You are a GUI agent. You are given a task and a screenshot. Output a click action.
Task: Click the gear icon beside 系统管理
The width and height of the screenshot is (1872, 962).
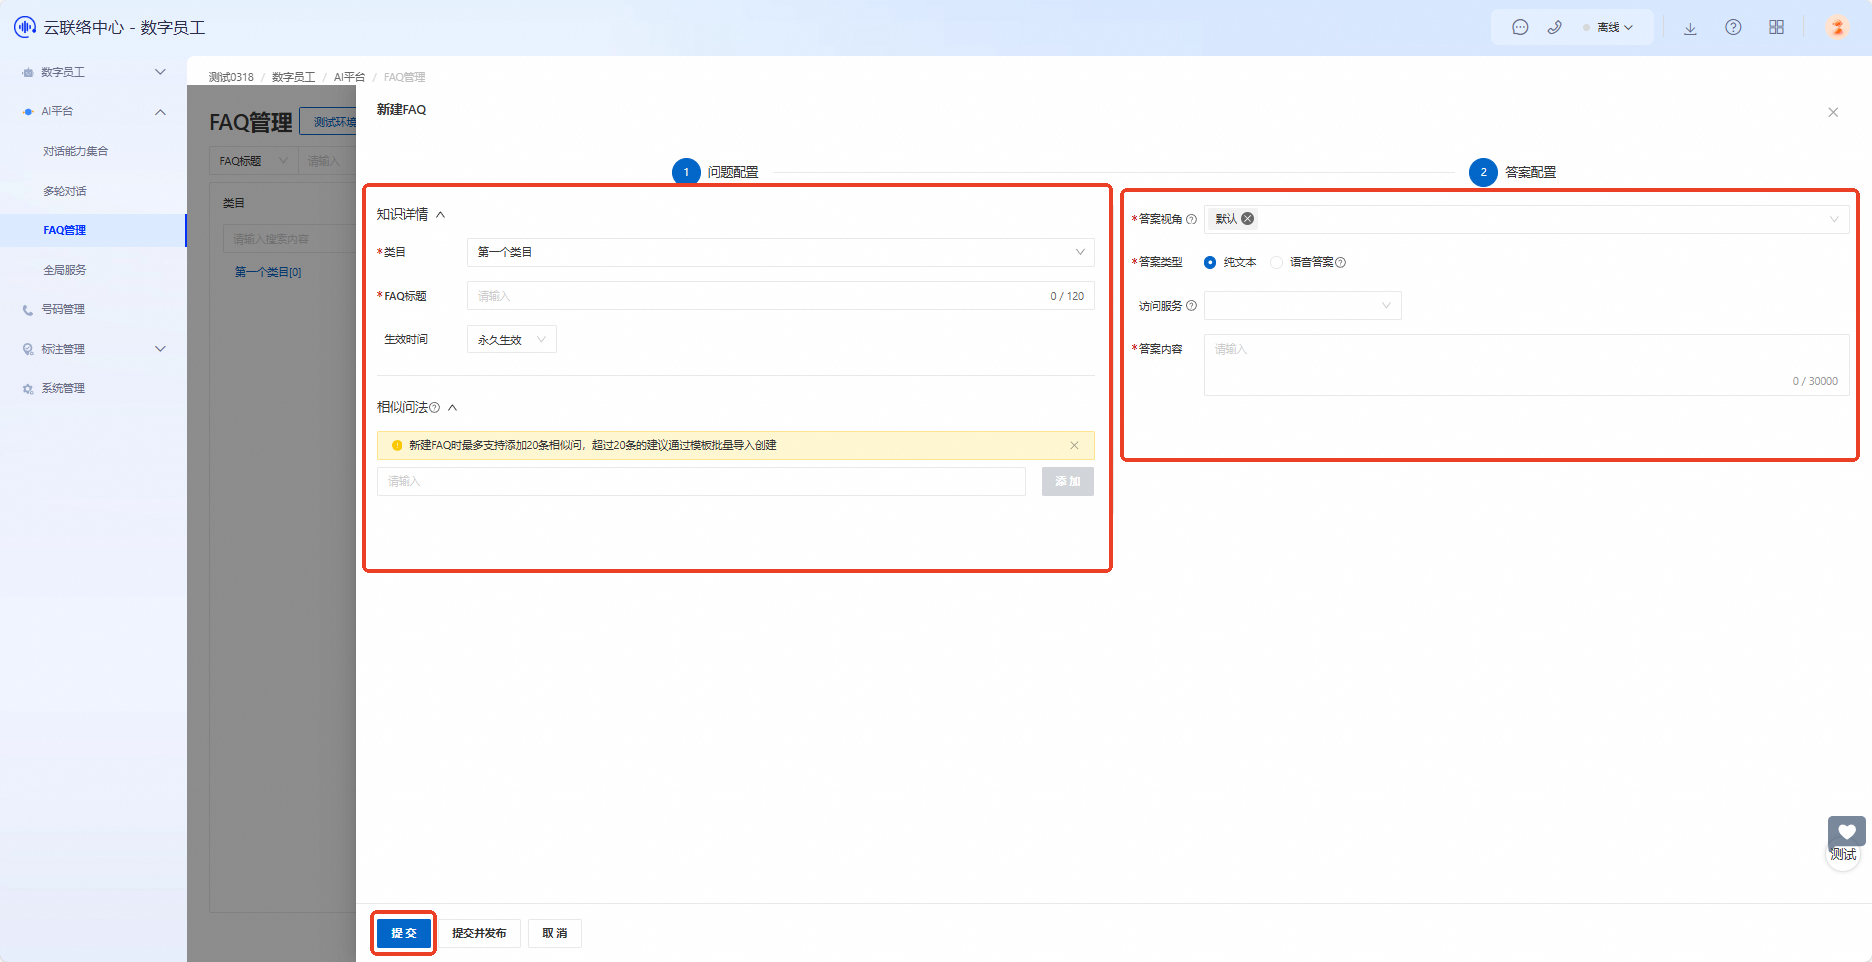tap(28, 389)
